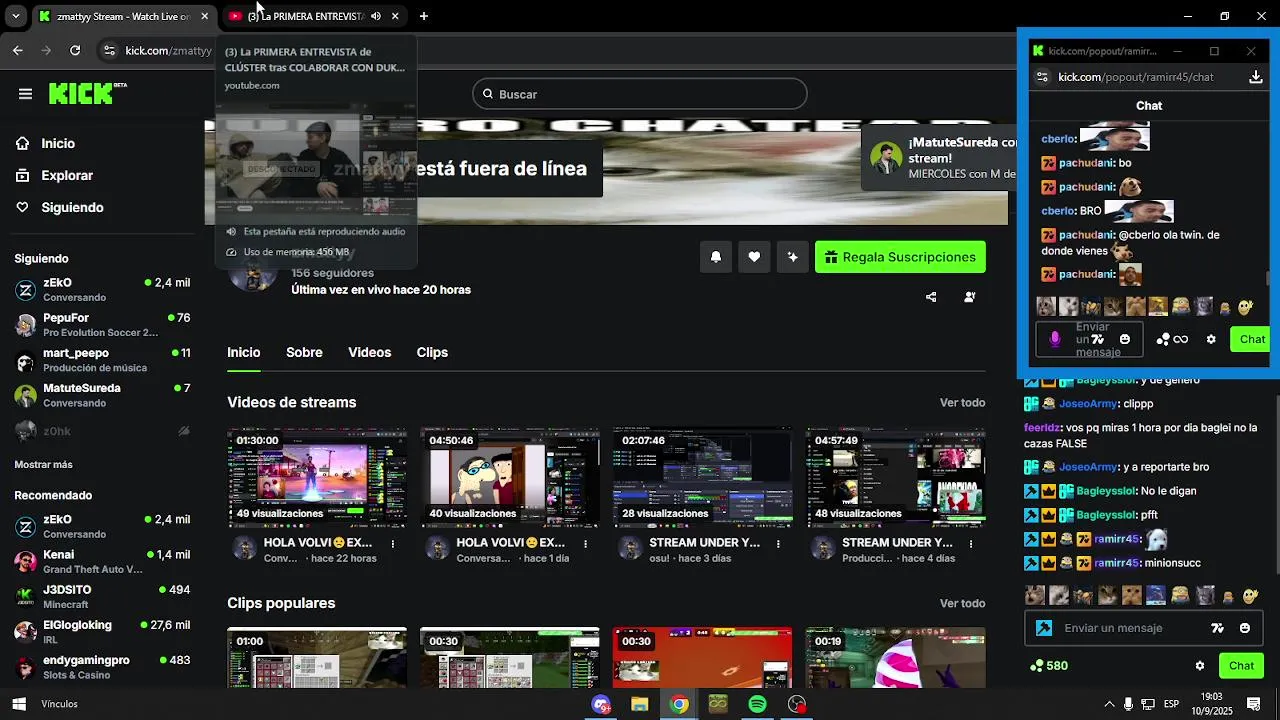Open Explorar in the sidebar
1280x720 pixels.
67,175
